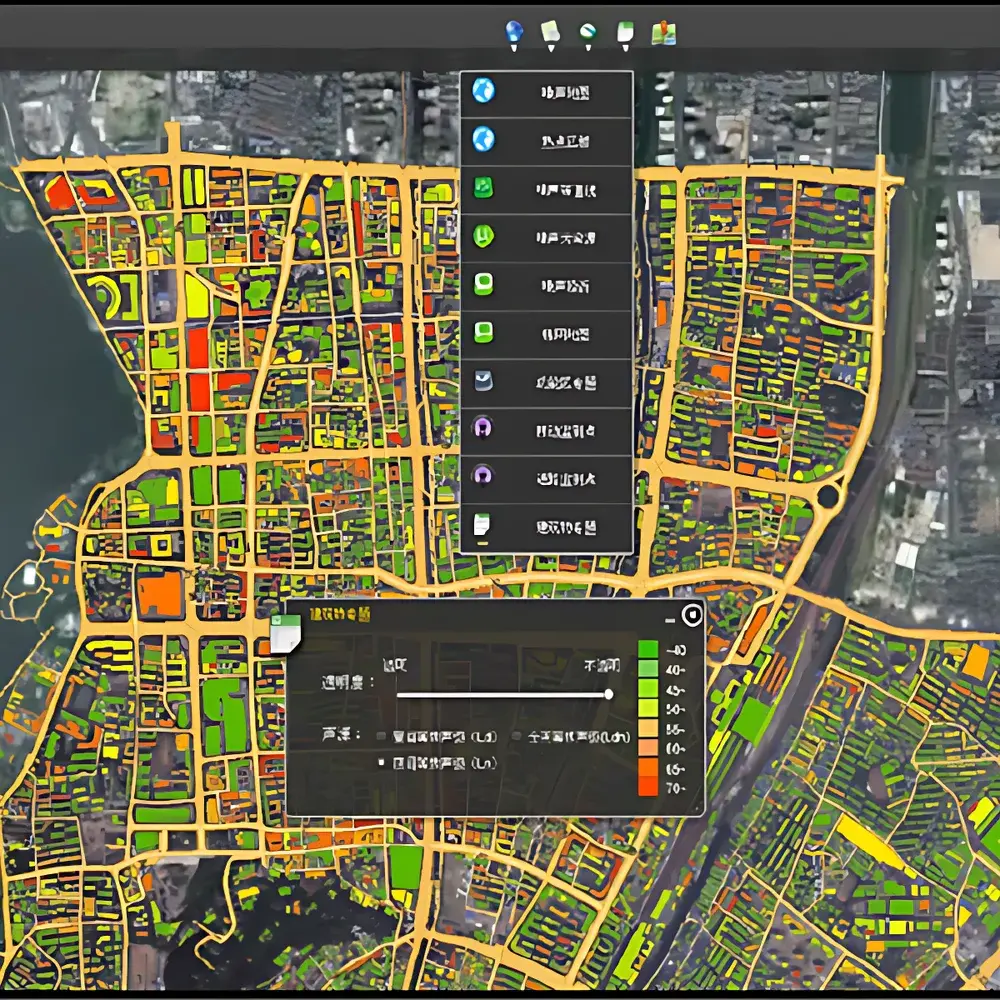The width and height of the screenshot is (1000, 1000).
Task: Click the opacity slider handle near the opaque end
Action: point(609,695)
